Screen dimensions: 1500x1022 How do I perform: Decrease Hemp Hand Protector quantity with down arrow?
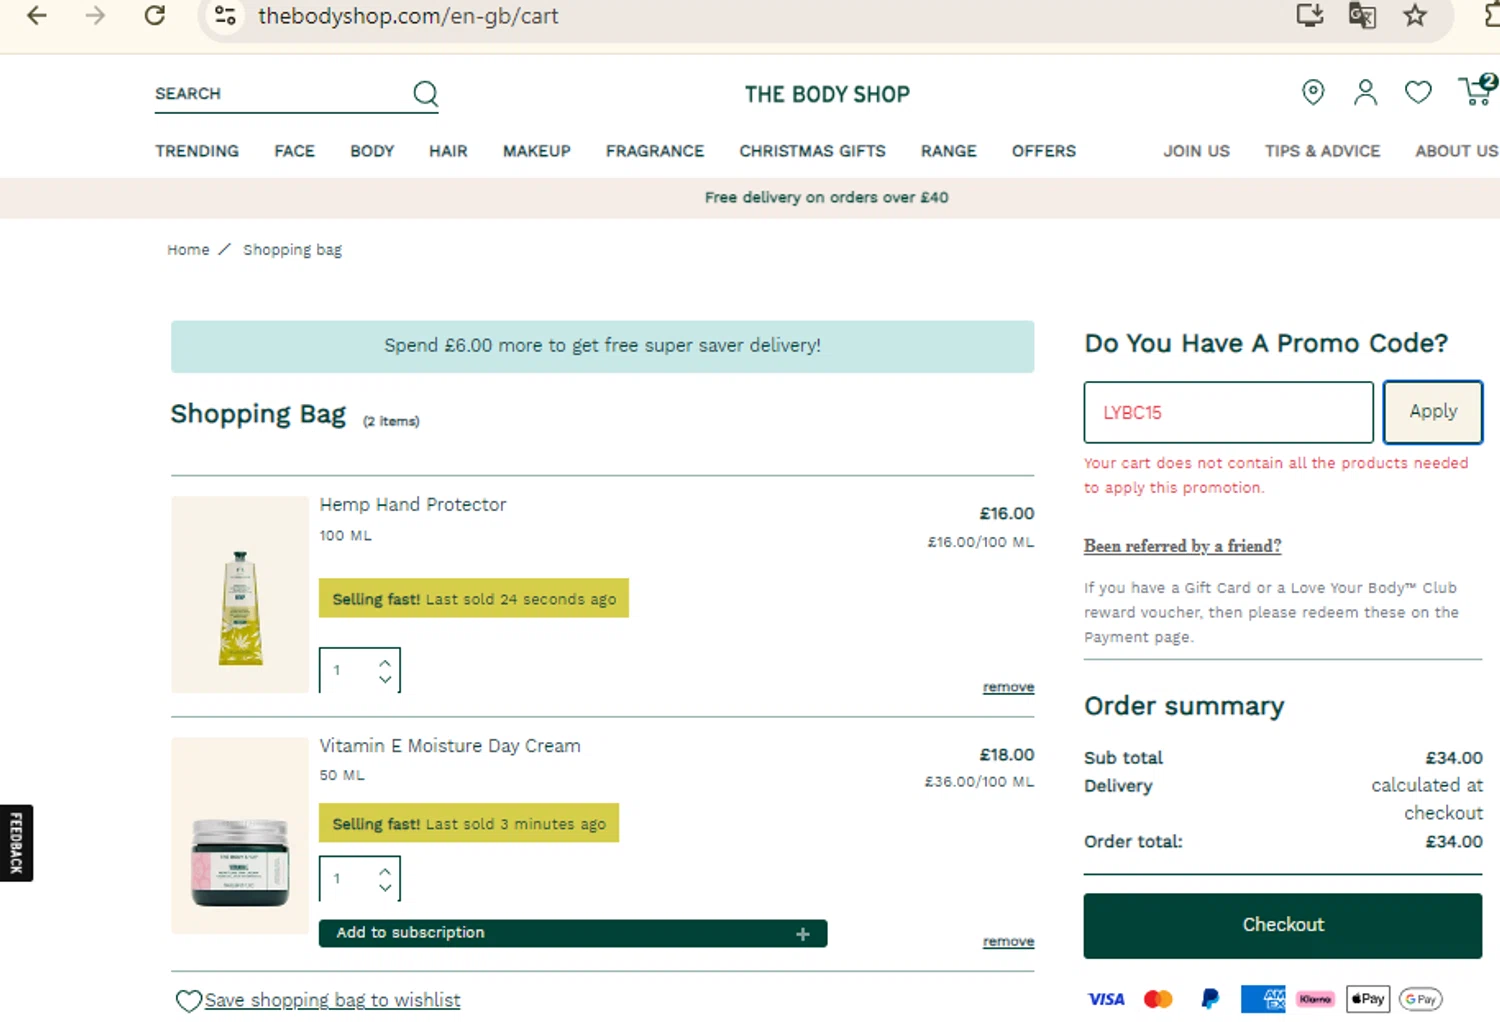[385, 680]
